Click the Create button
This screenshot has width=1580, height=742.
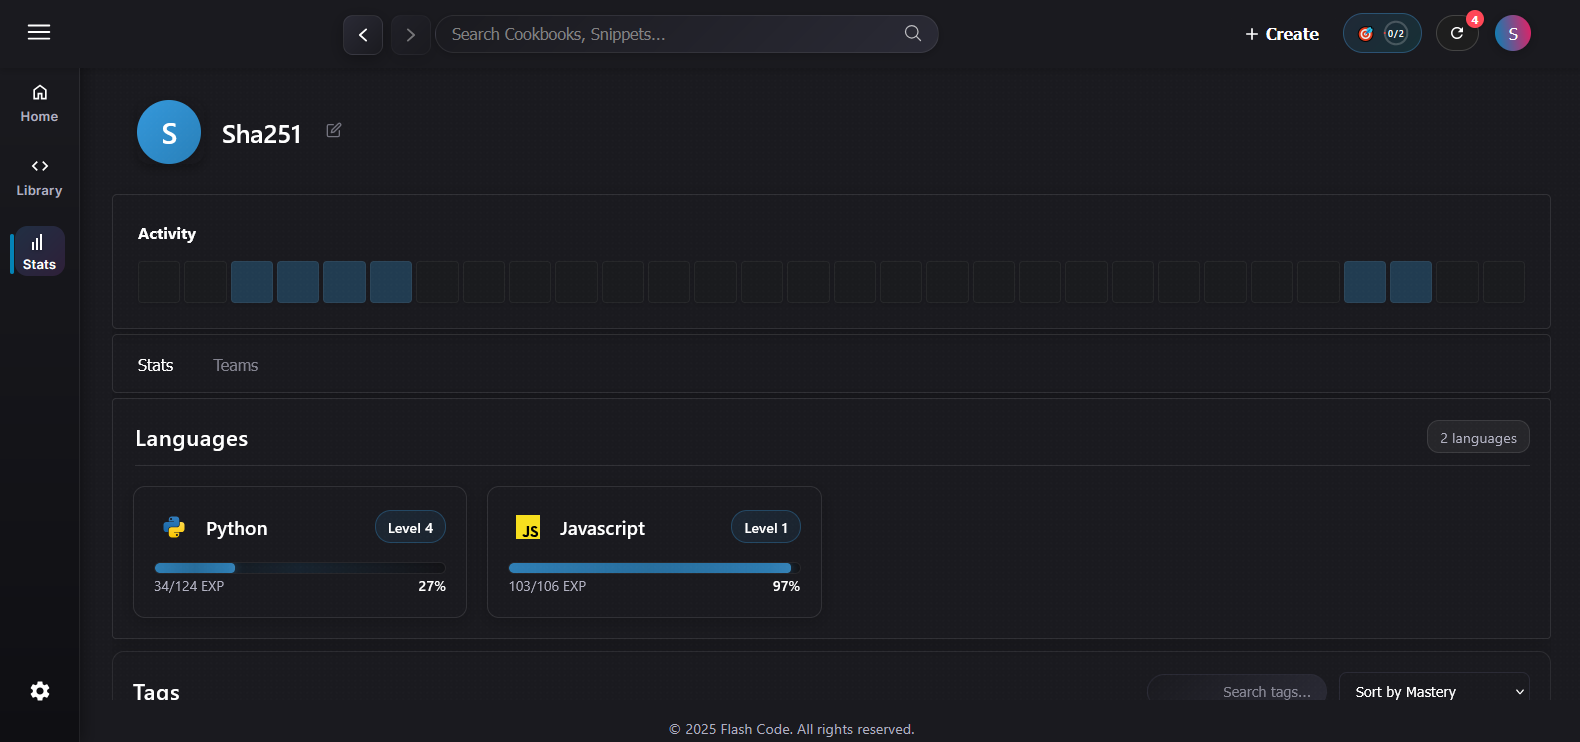1281,34
